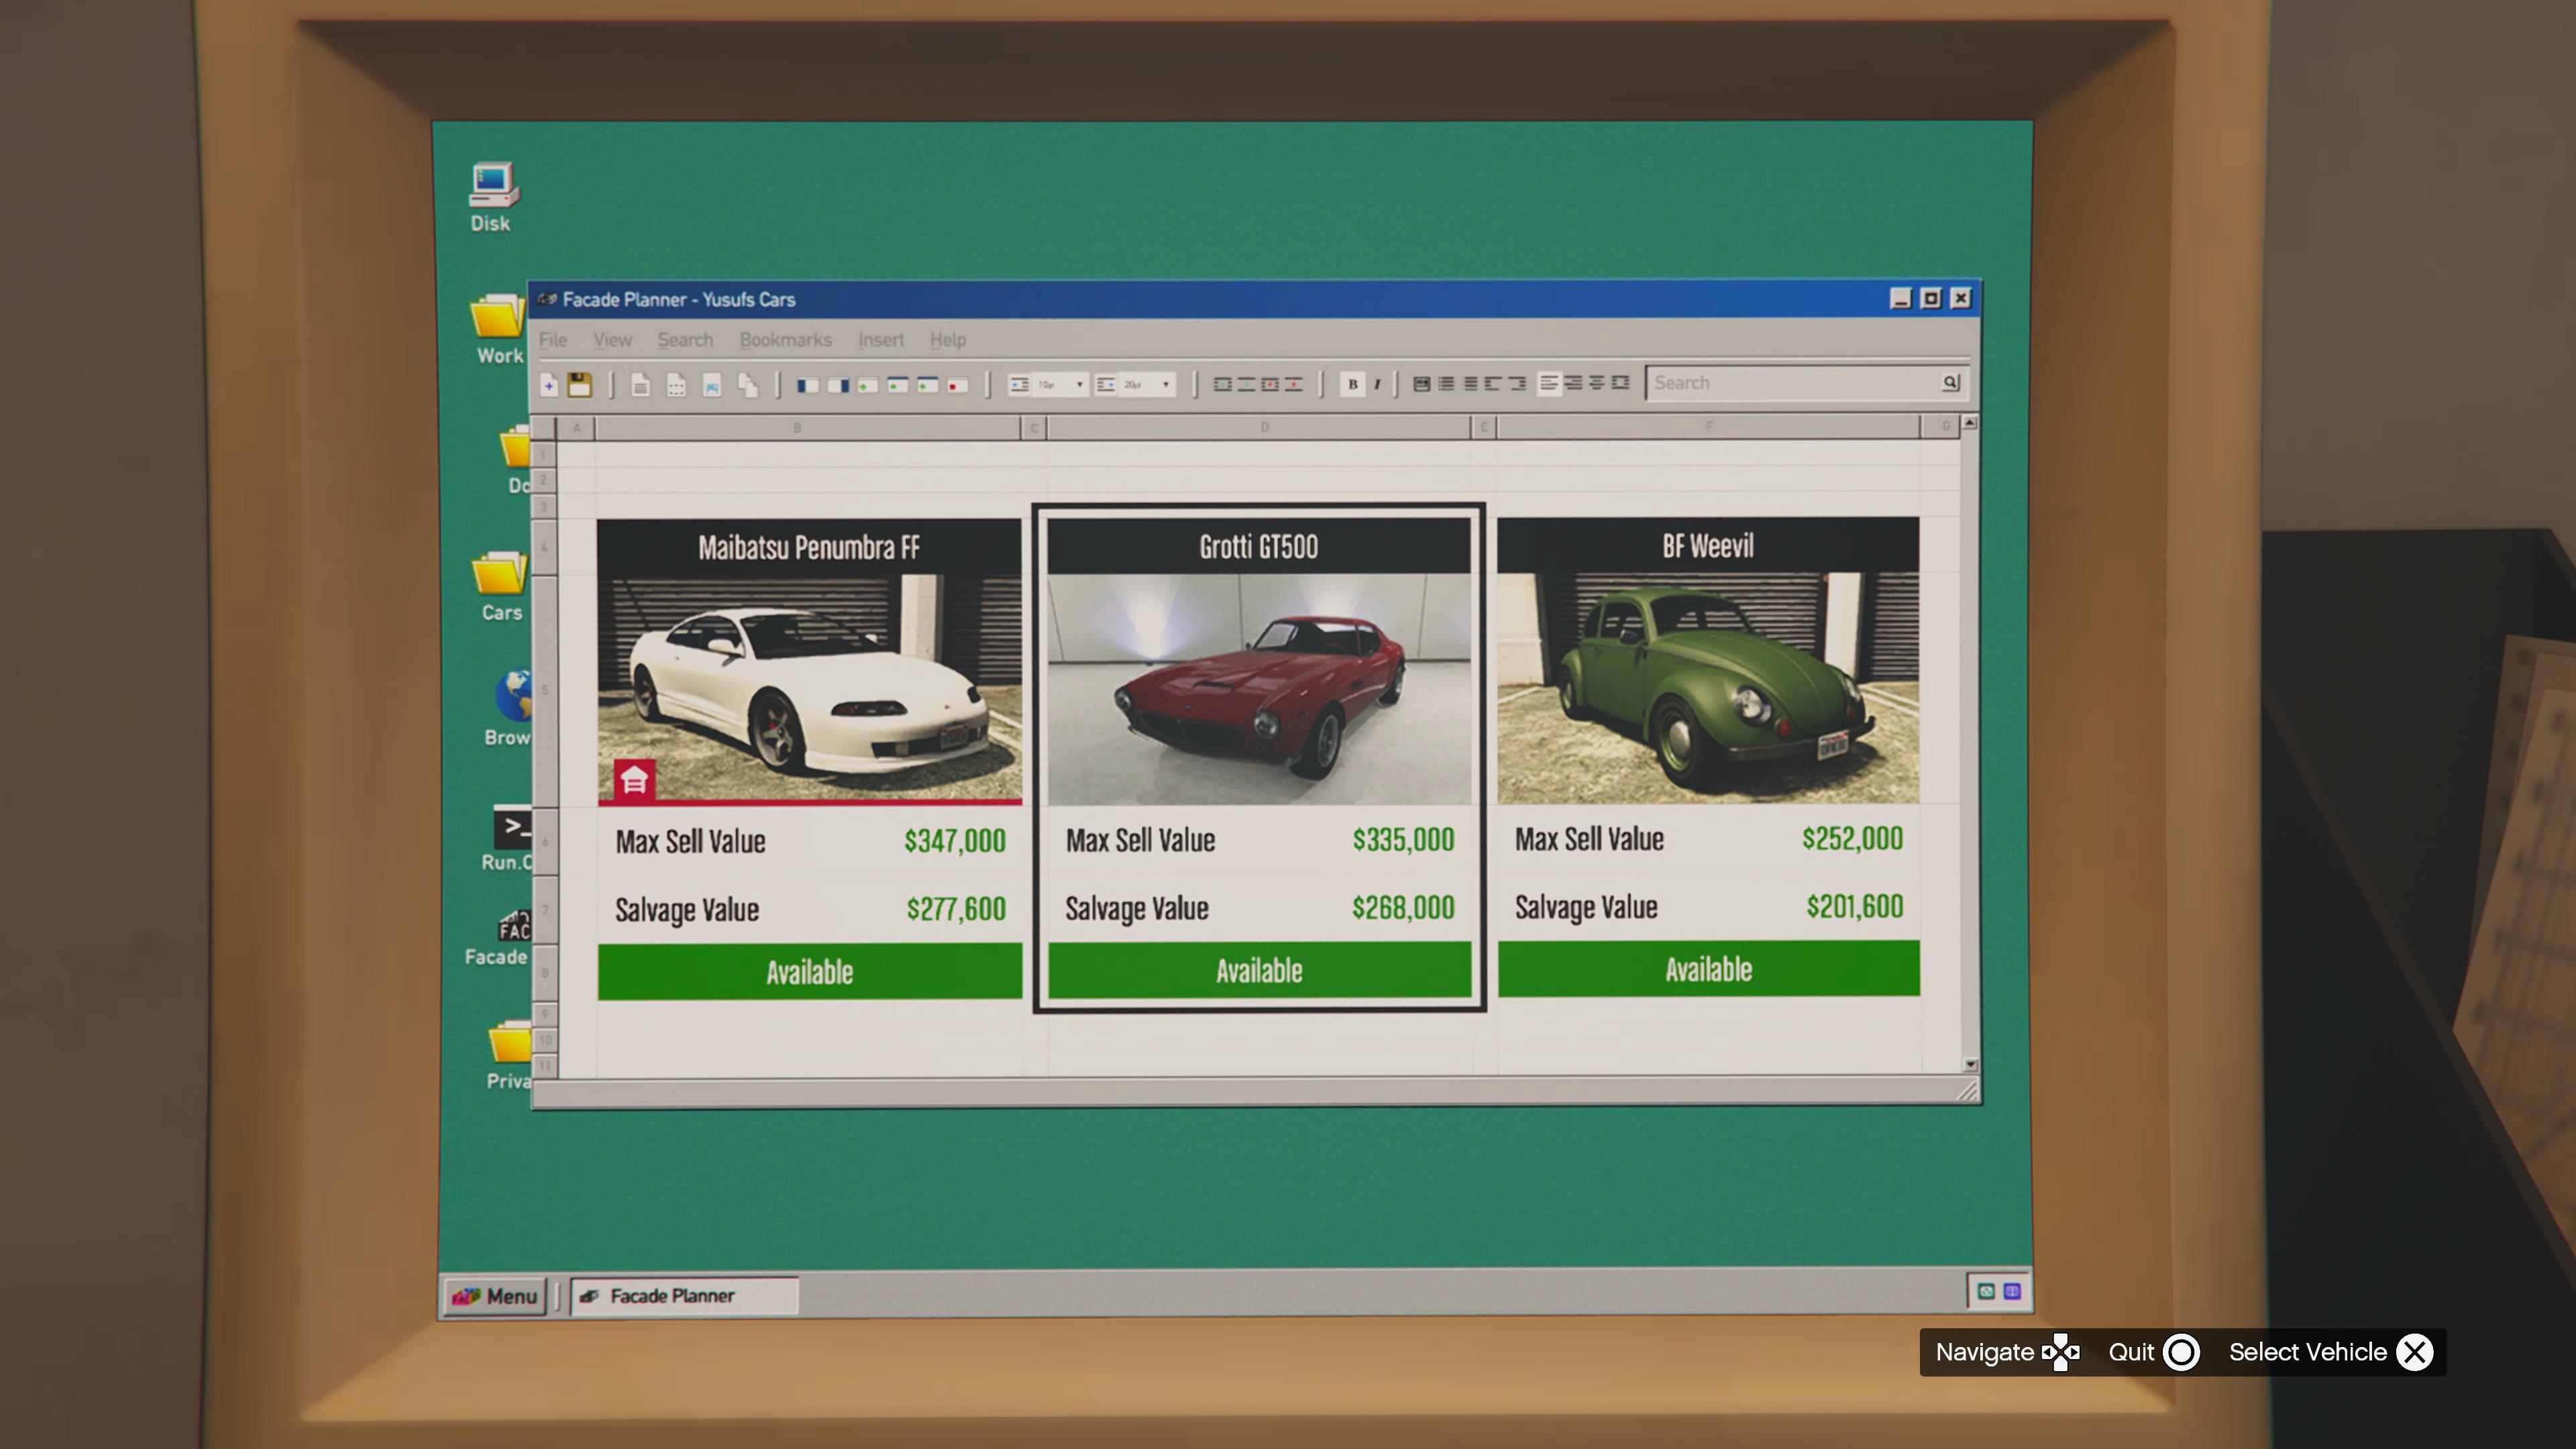
Task: Toggle the left text alignment button
Action: pos(1549,384)
